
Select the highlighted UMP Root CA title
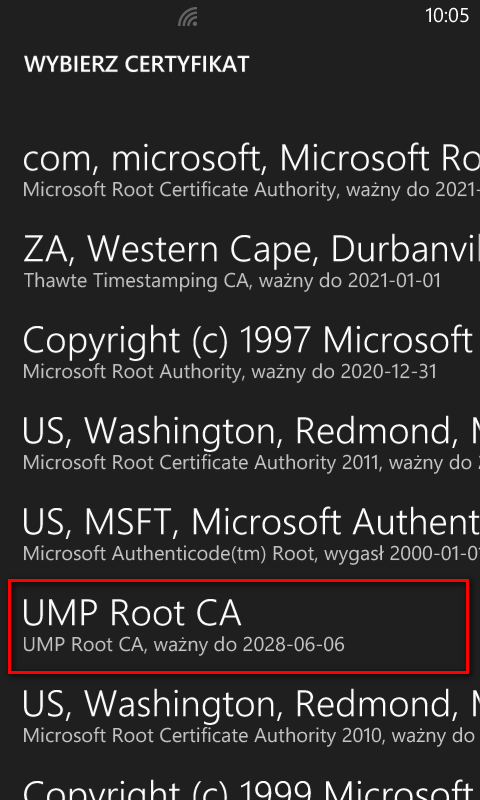[132, 613]
